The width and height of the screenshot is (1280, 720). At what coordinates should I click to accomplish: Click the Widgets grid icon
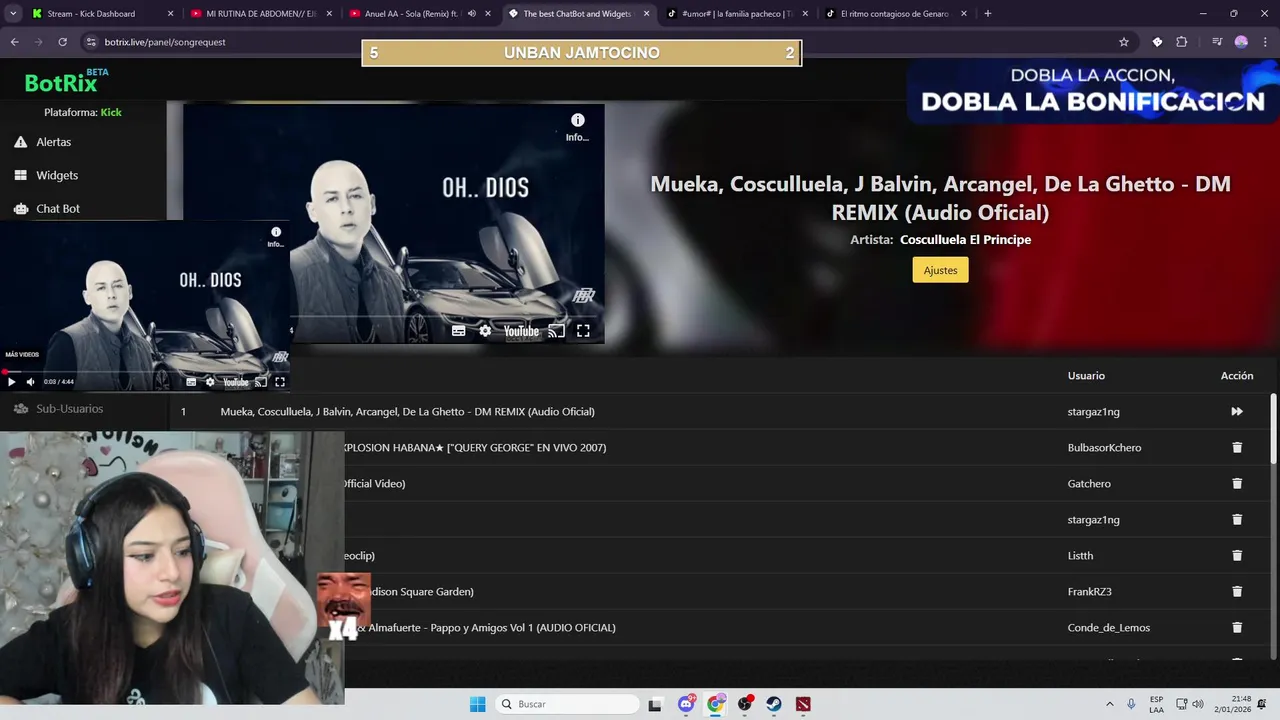(20, 175)
